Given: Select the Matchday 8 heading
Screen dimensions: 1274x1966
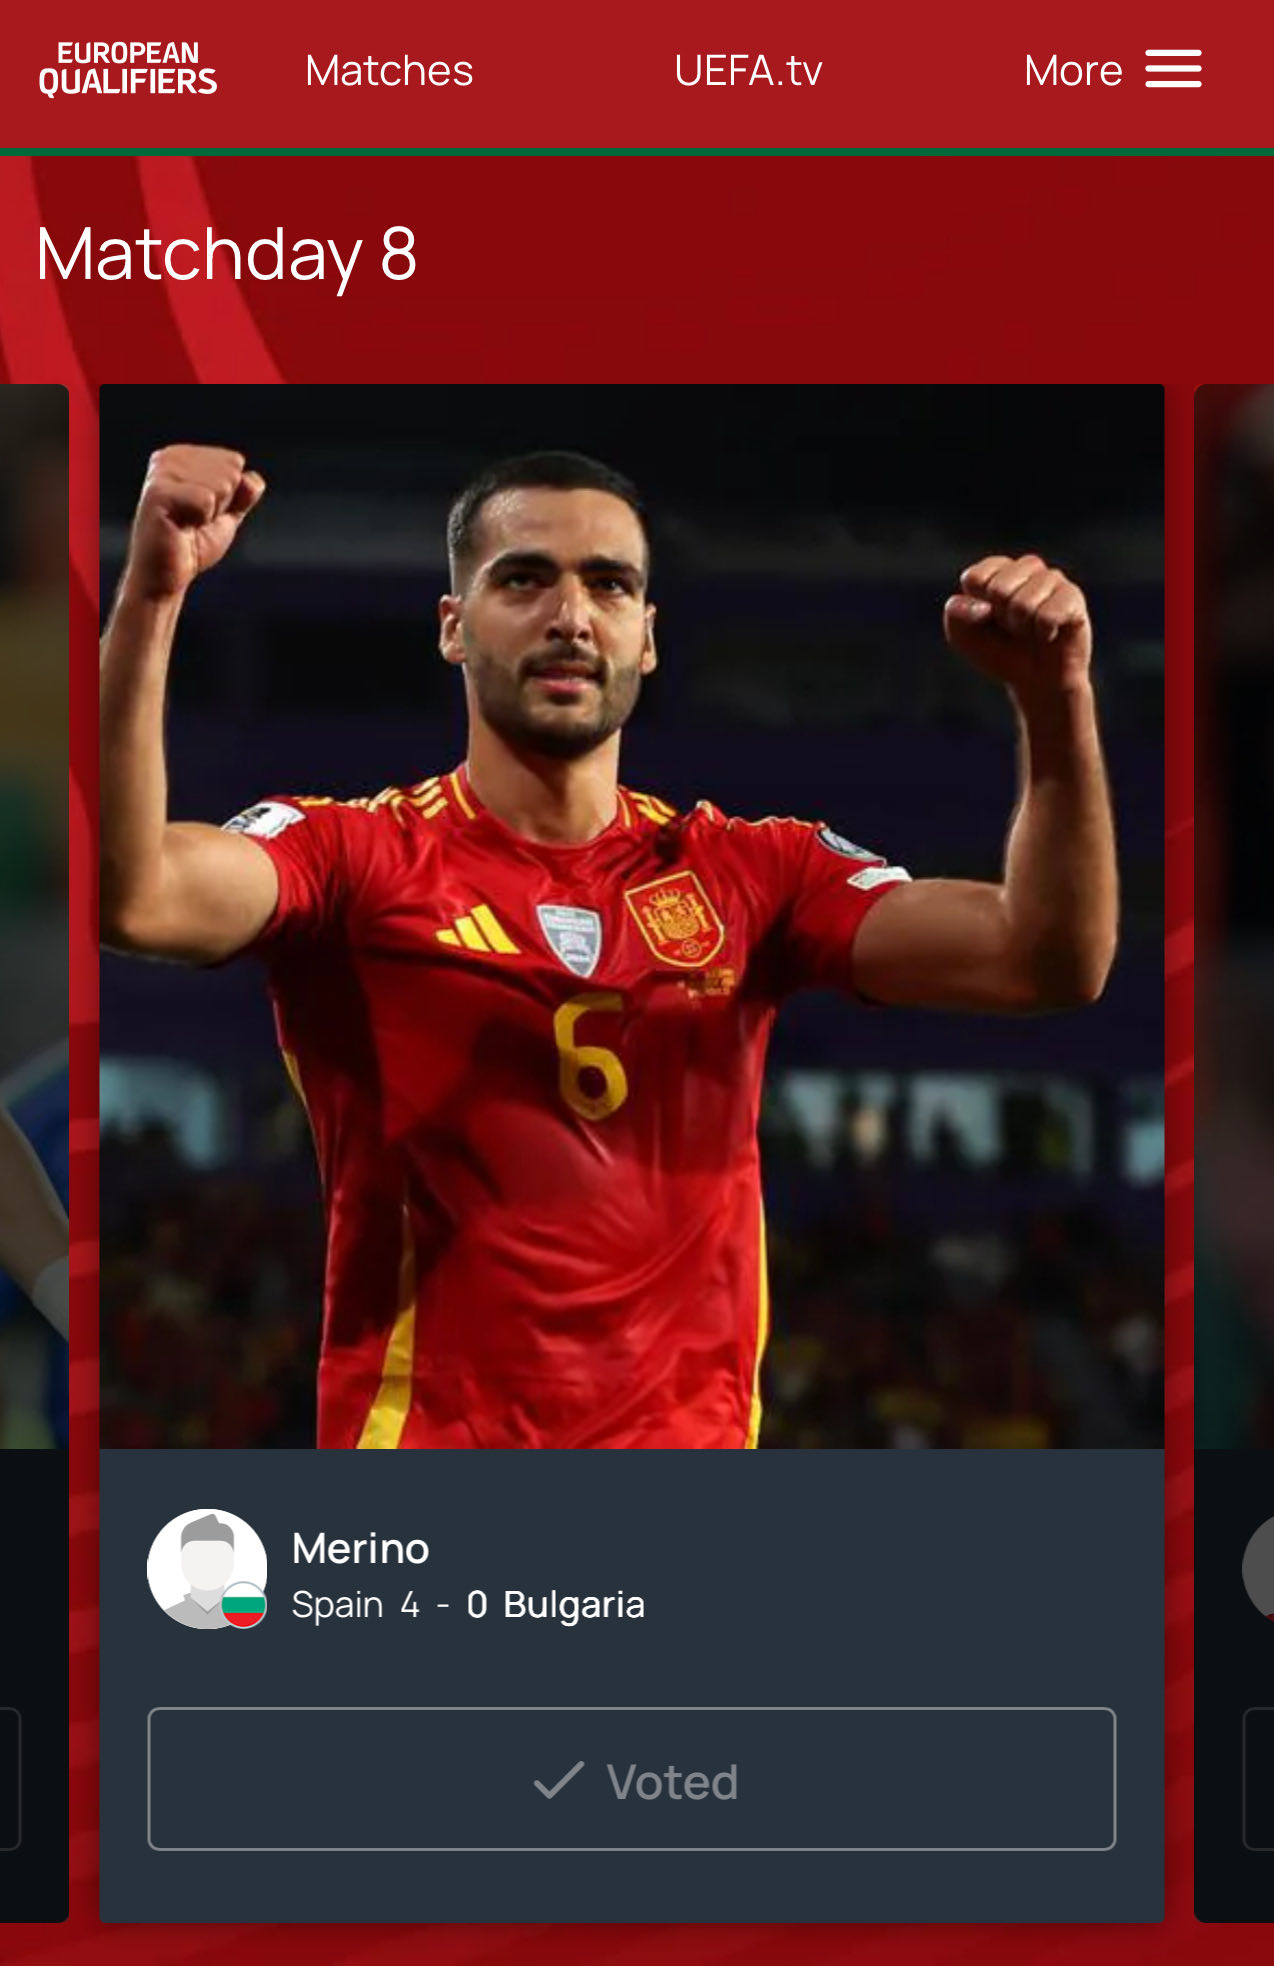Looking at the screenshot, I should click(226, 254).
